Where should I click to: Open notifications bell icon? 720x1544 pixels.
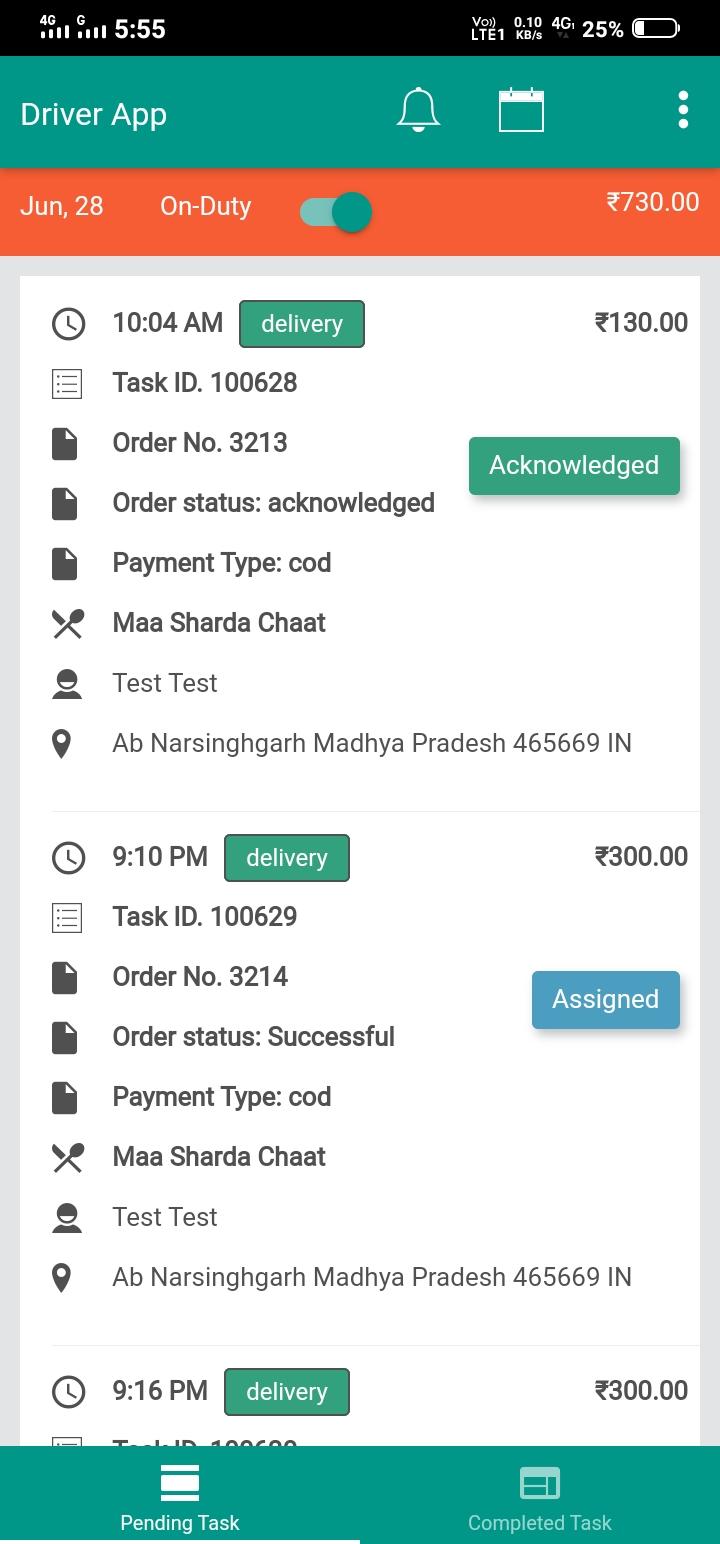tap(418, 110)
